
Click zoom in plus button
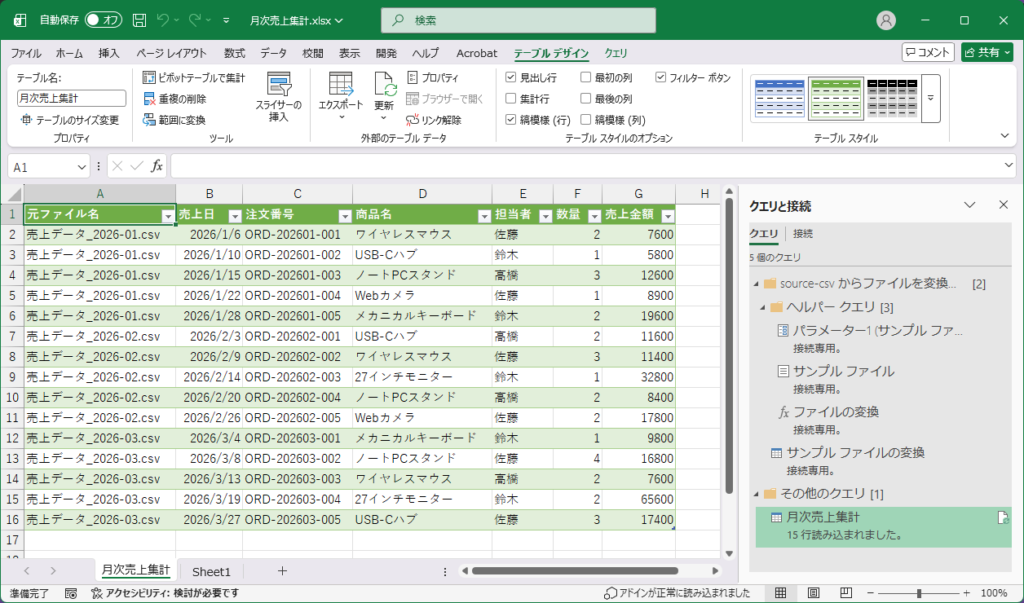(x=967, y=593)
